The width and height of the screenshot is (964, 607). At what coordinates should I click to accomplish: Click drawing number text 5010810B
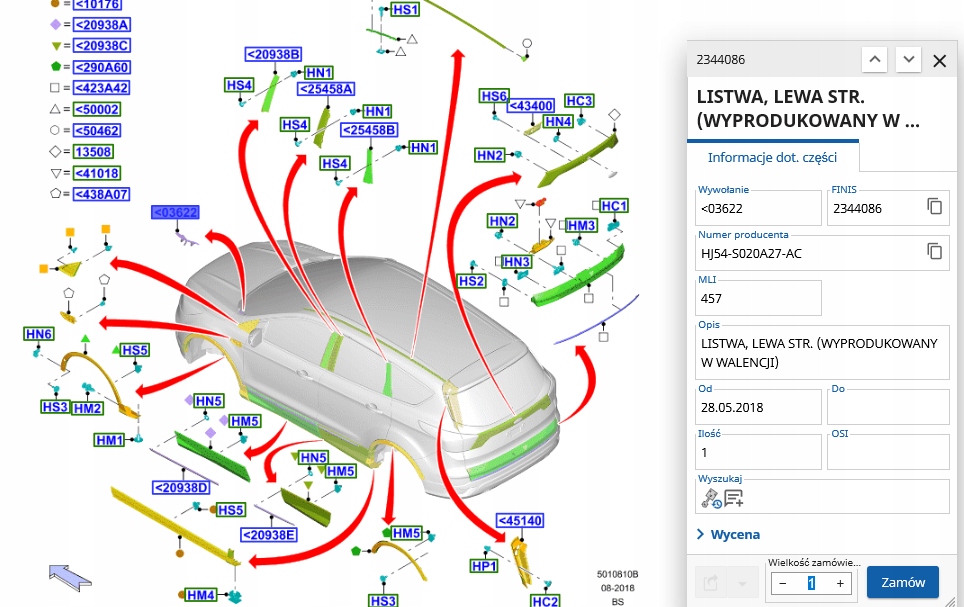pyautogui.click(x=617, y=574)
